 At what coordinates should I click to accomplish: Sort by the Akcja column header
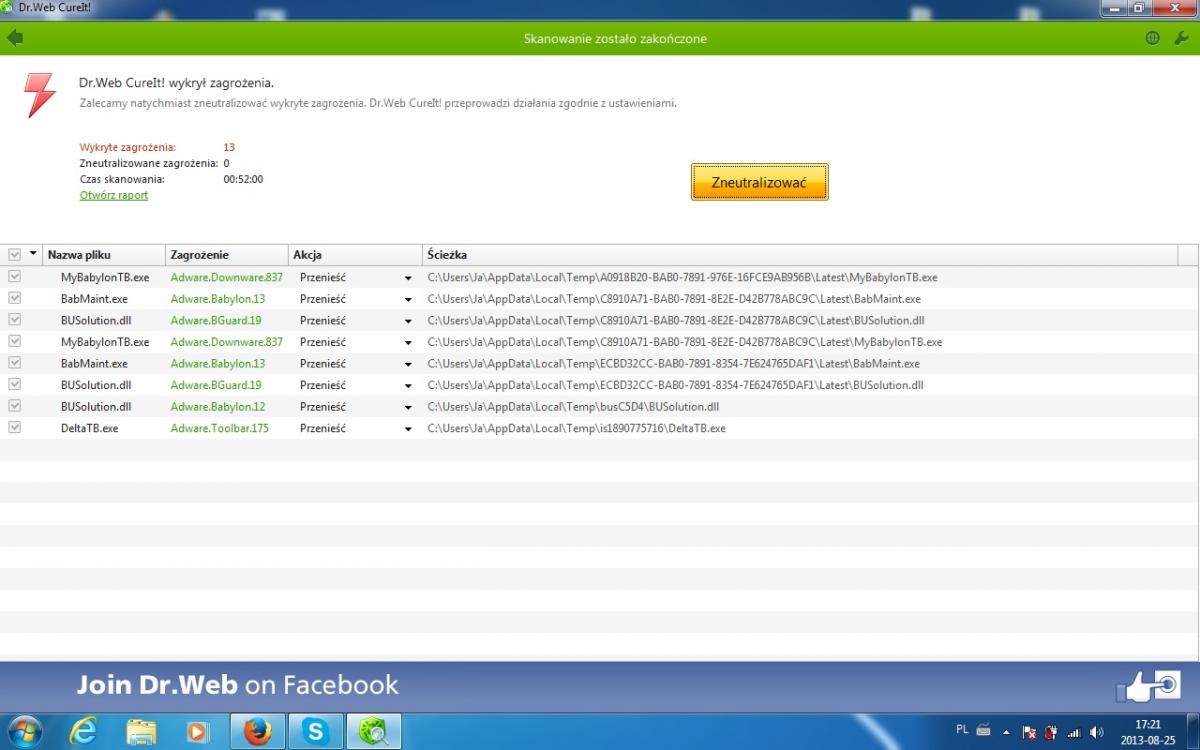pos(355,255)
